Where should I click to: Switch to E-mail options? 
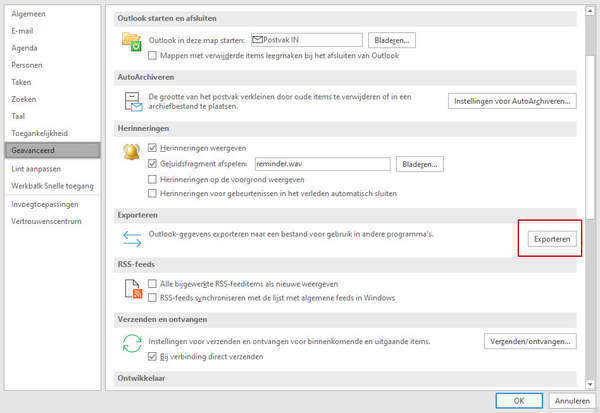pos(52,31)
